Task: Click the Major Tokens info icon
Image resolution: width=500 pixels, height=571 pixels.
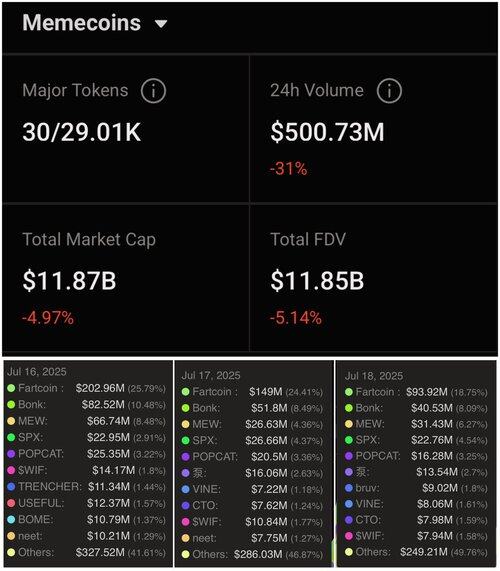Action: [153, 91]
